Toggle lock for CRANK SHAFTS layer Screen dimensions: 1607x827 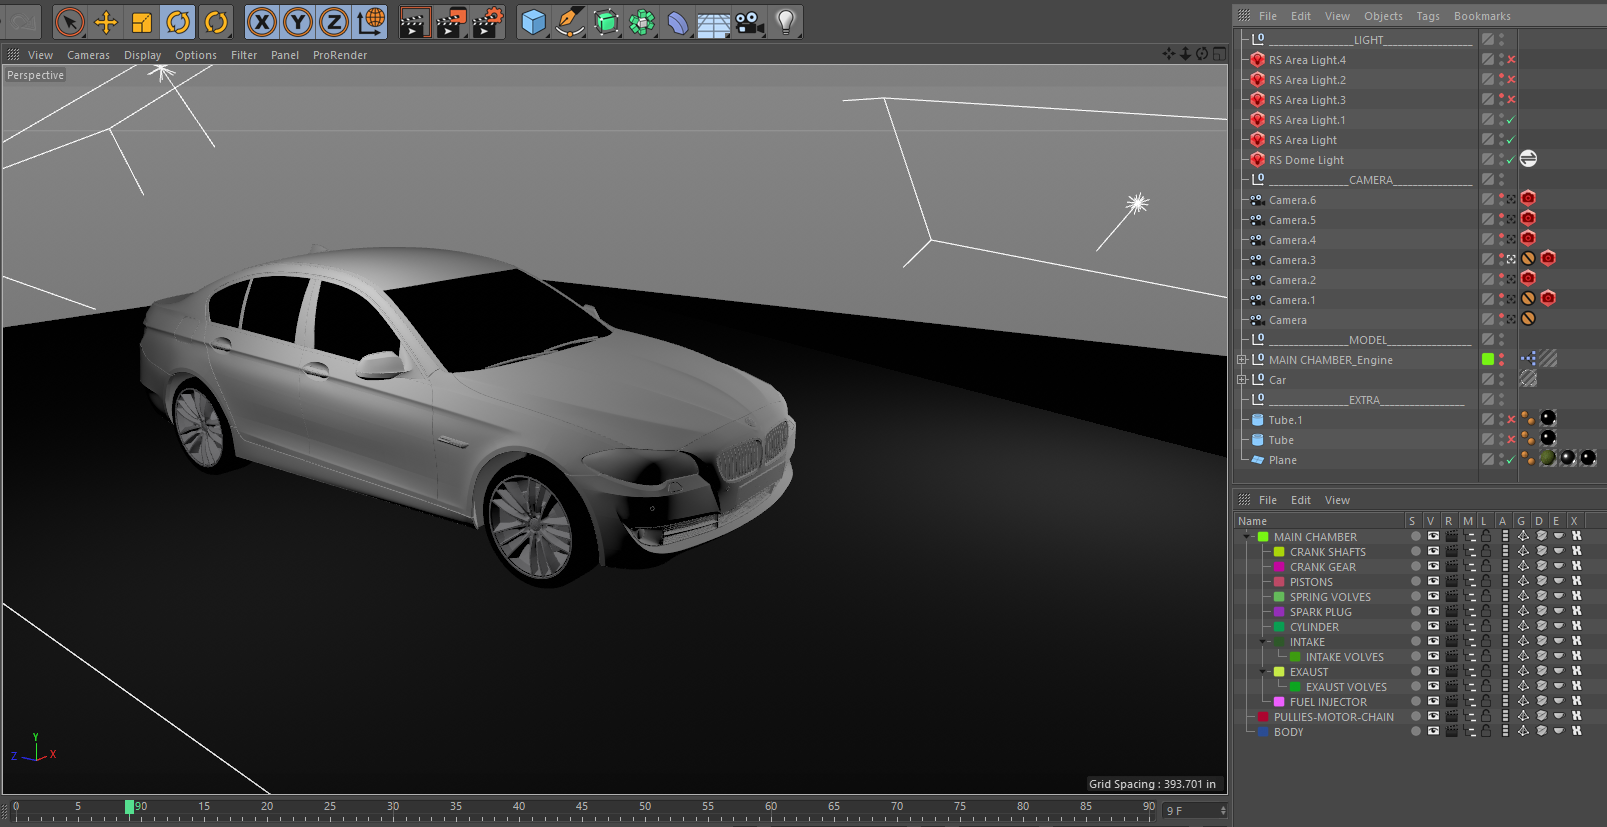[1487, 551]
